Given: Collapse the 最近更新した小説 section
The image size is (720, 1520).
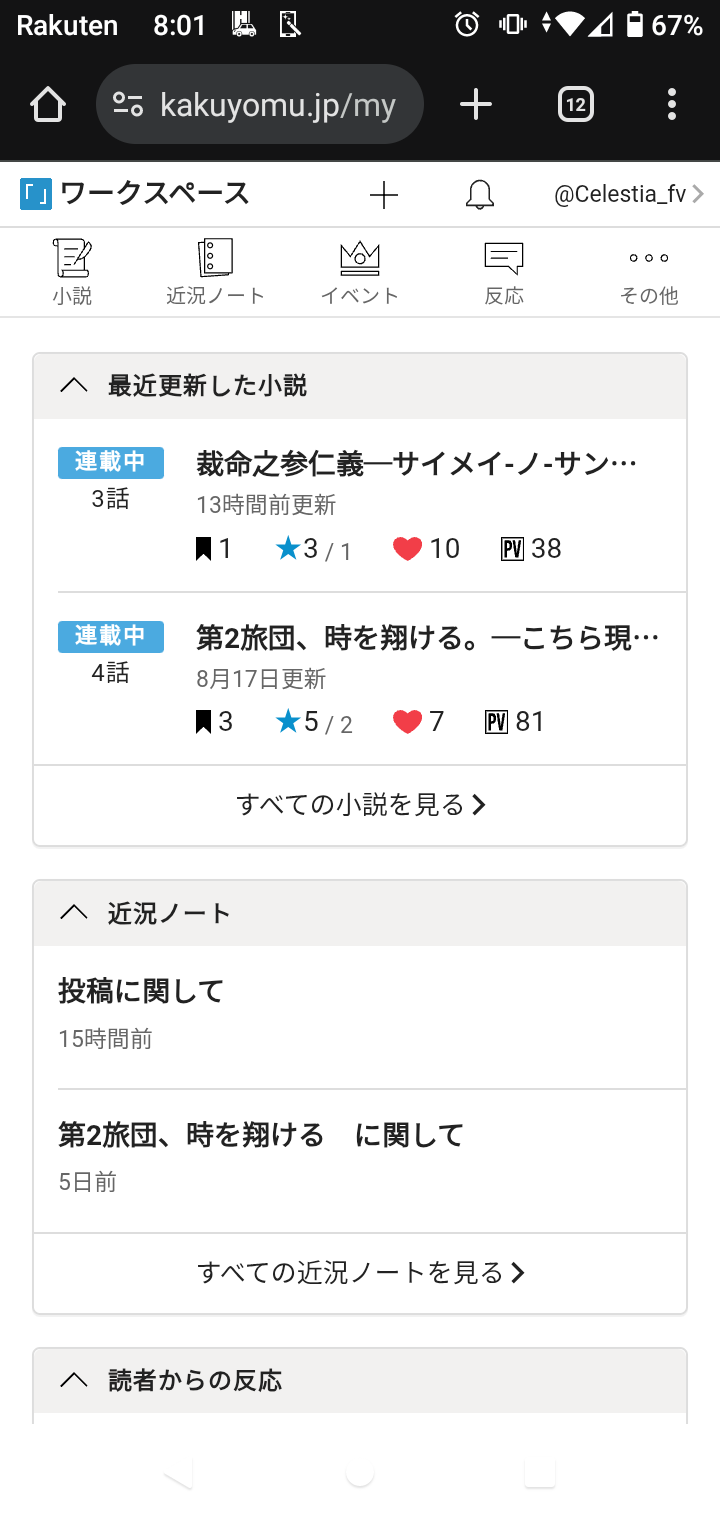Looking at the screenshot, I should coord(74,386).
